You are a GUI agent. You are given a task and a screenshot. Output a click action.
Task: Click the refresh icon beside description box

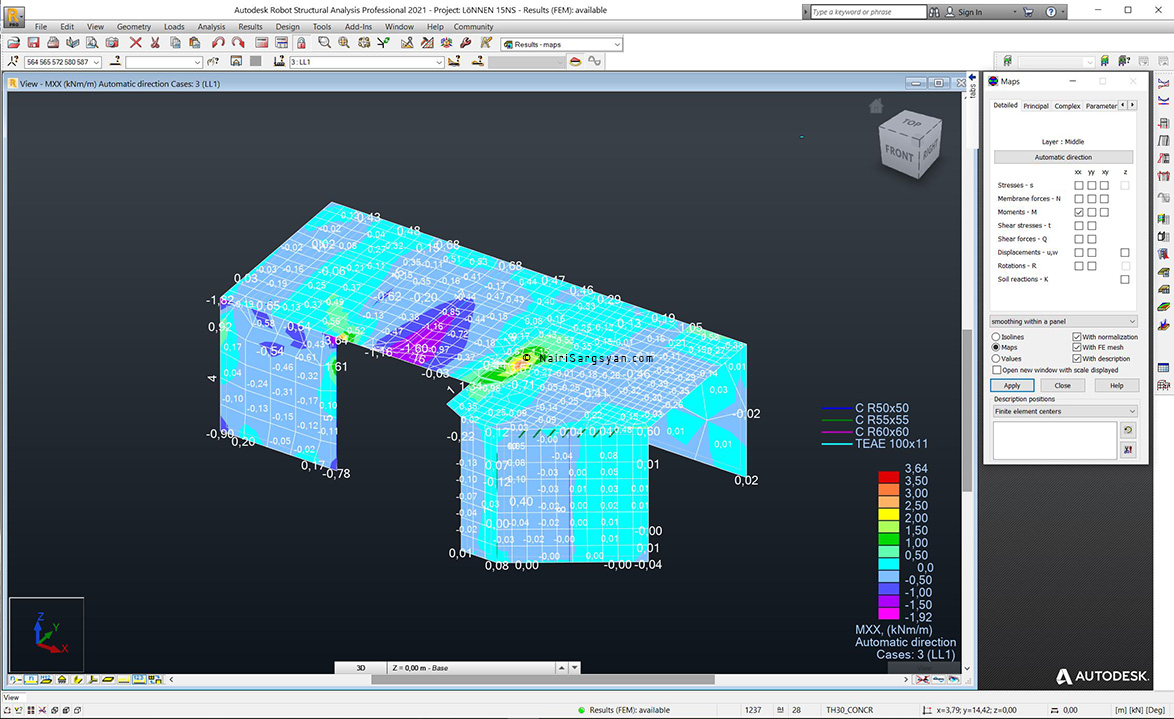pyautogui.click(x=1128, y=430)
